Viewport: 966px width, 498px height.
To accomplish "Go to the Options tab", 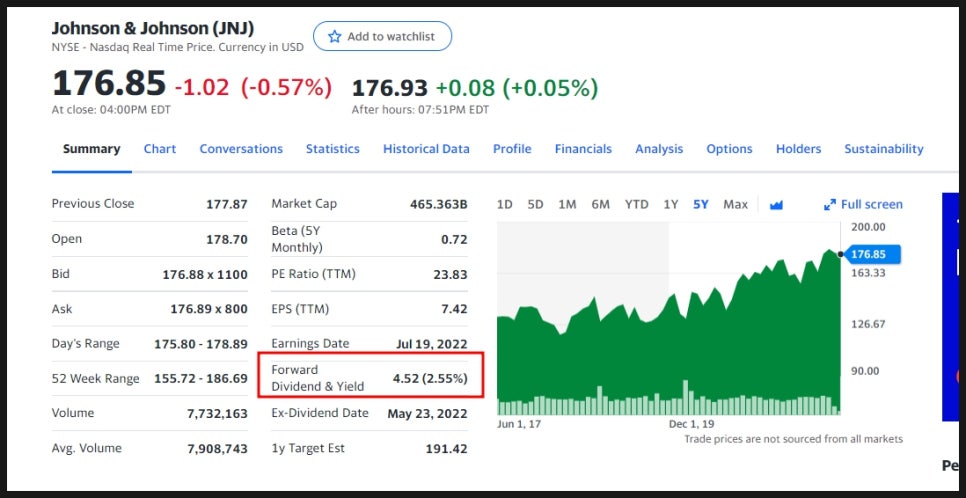I will pyautogui.click(x=729, y=149).
